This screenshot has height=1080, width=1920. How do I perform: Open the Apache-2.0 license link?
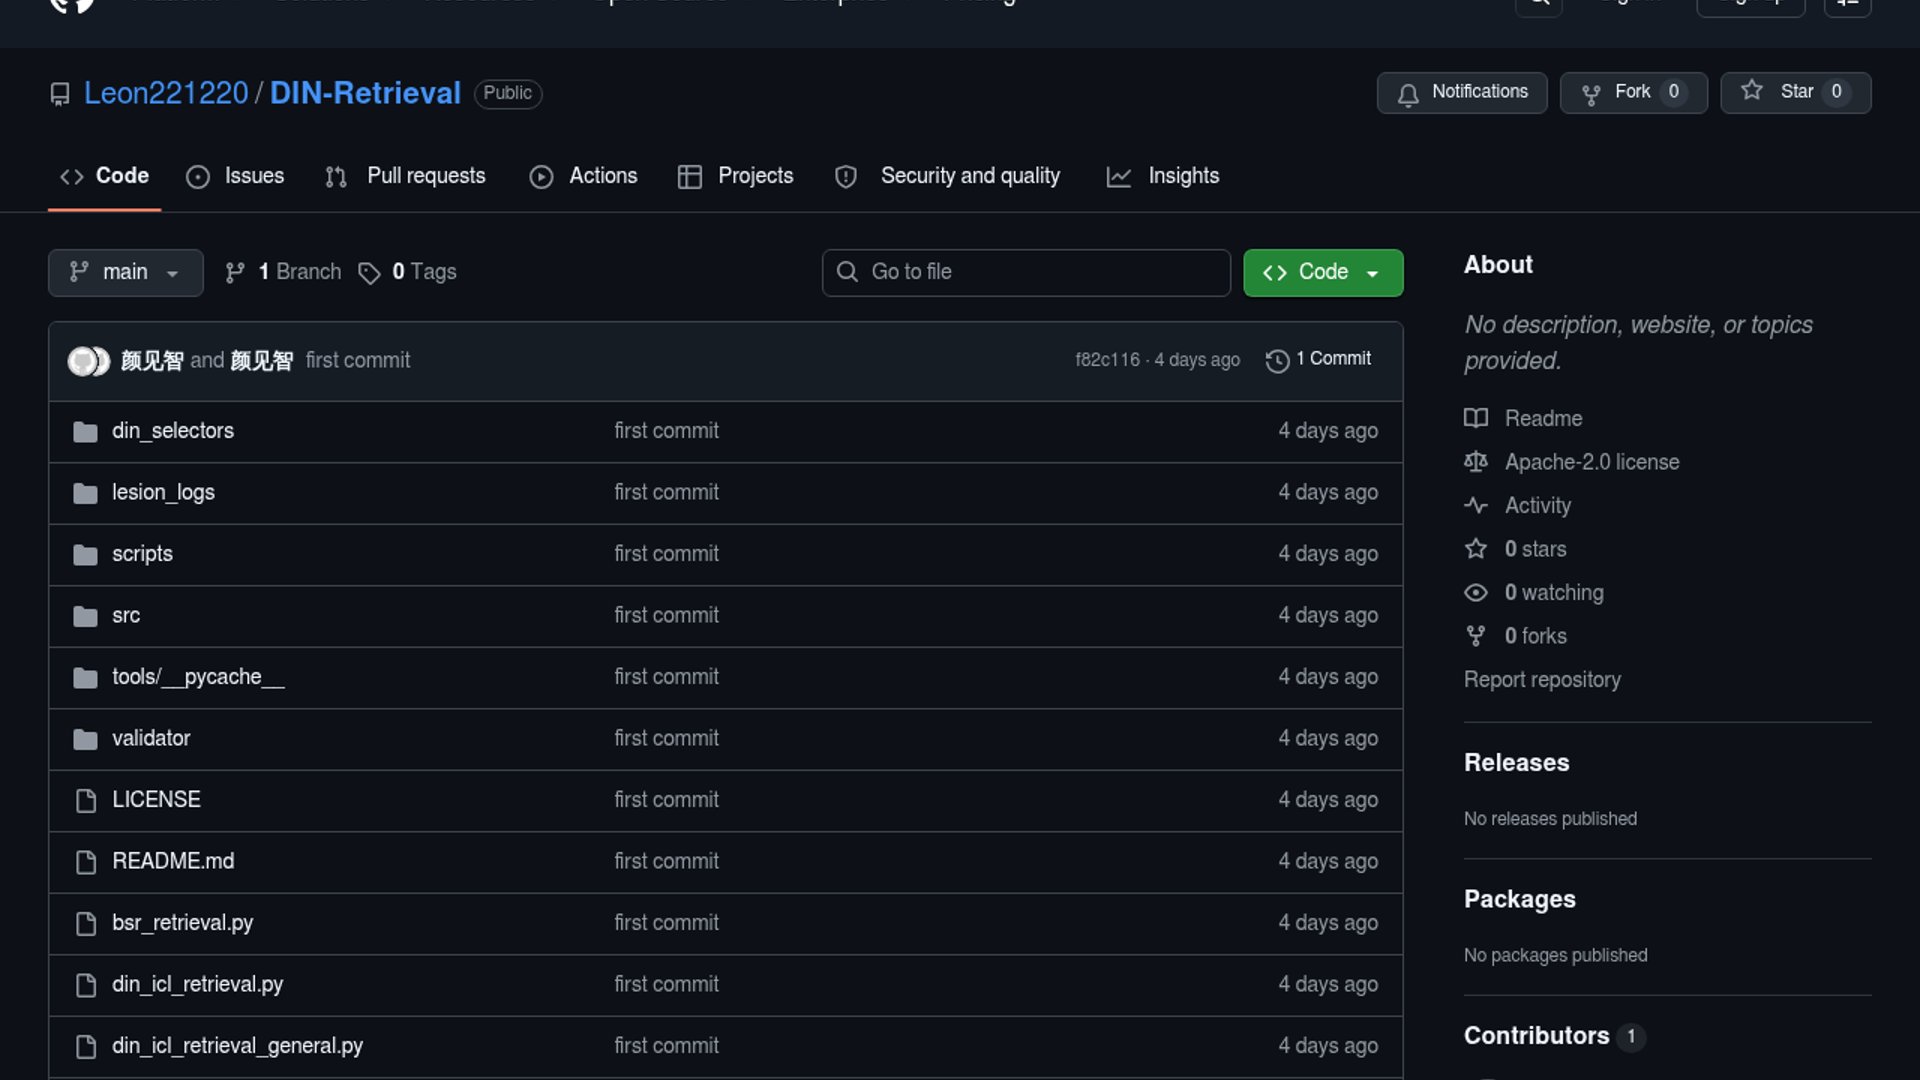tap(1591, 462)
